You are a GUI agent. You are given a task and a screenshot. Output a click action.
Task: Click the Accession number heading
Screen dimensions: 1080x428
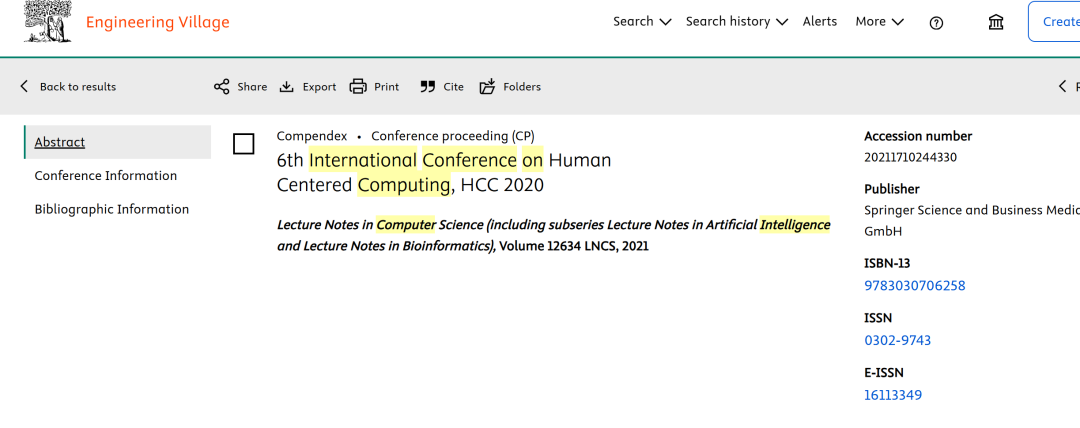(918, 136)
